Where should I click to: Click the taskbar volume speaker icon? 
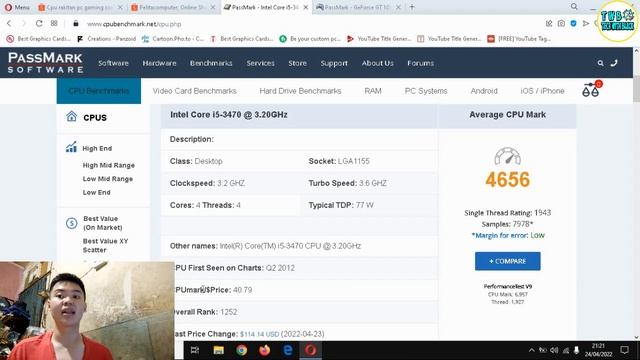pos(554,350)
